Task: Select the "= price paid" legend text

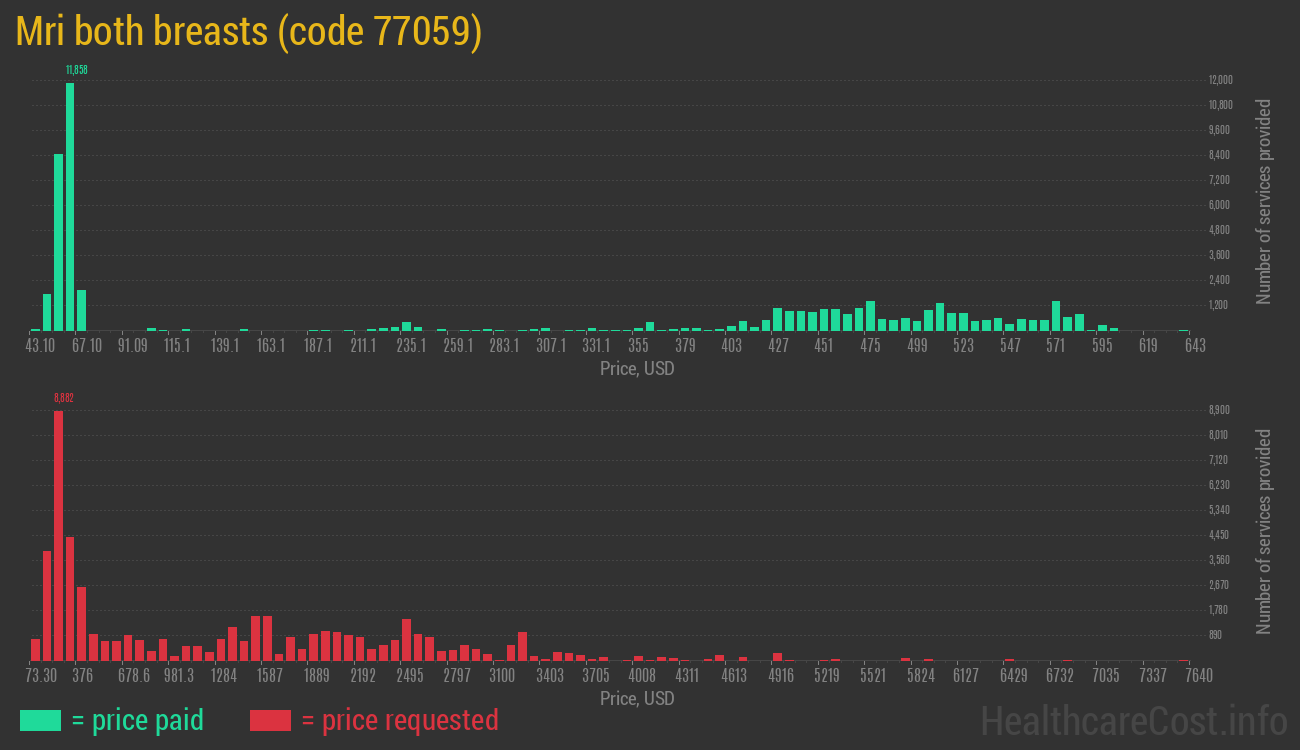Action: (x=137, y=720)
